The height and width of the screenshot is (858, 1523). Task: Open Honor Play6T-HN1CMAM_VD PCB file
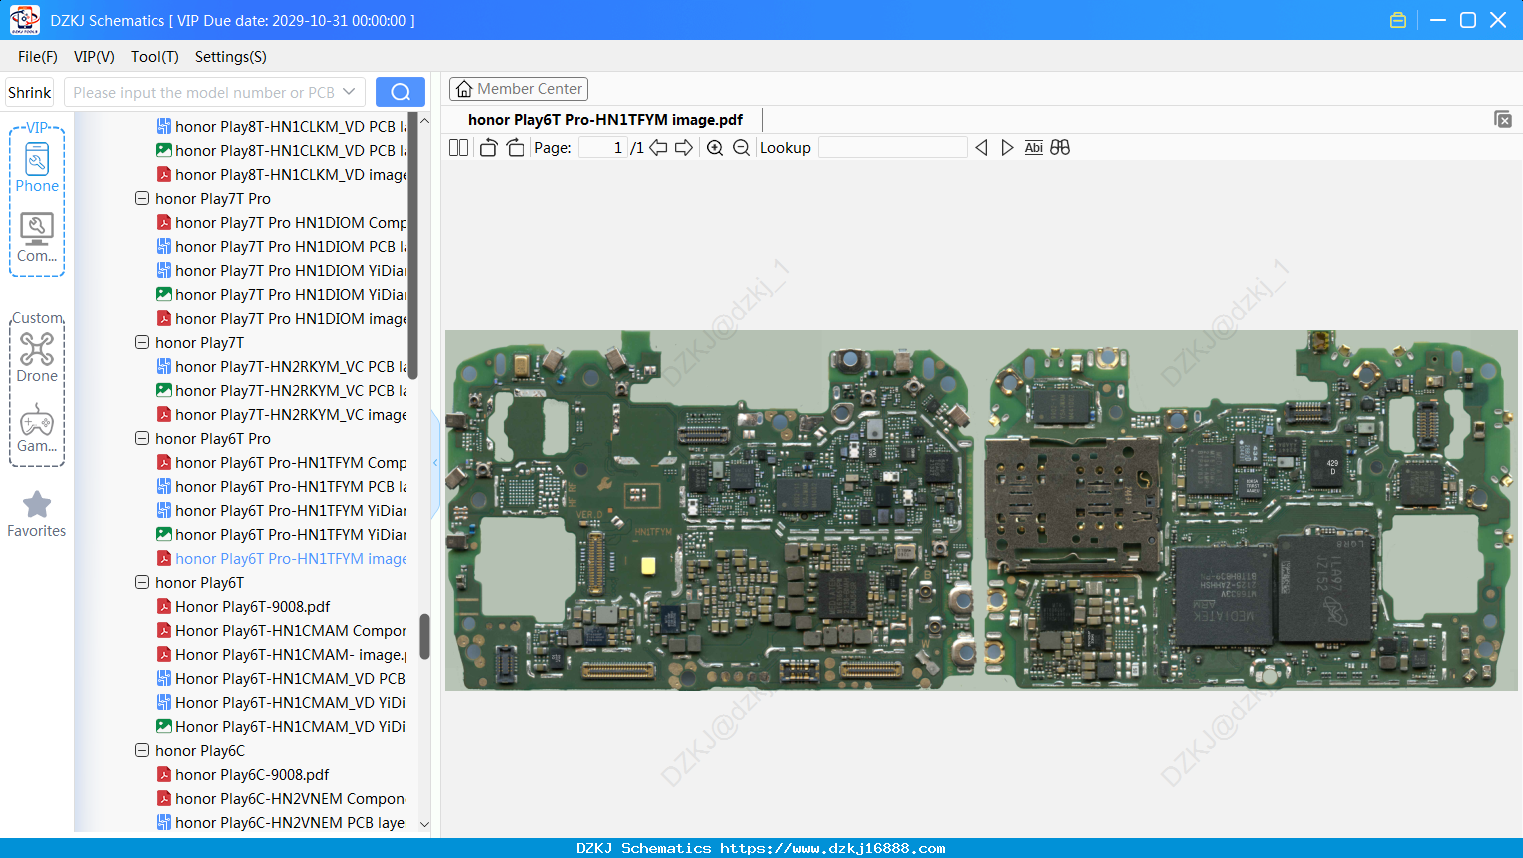281,679
